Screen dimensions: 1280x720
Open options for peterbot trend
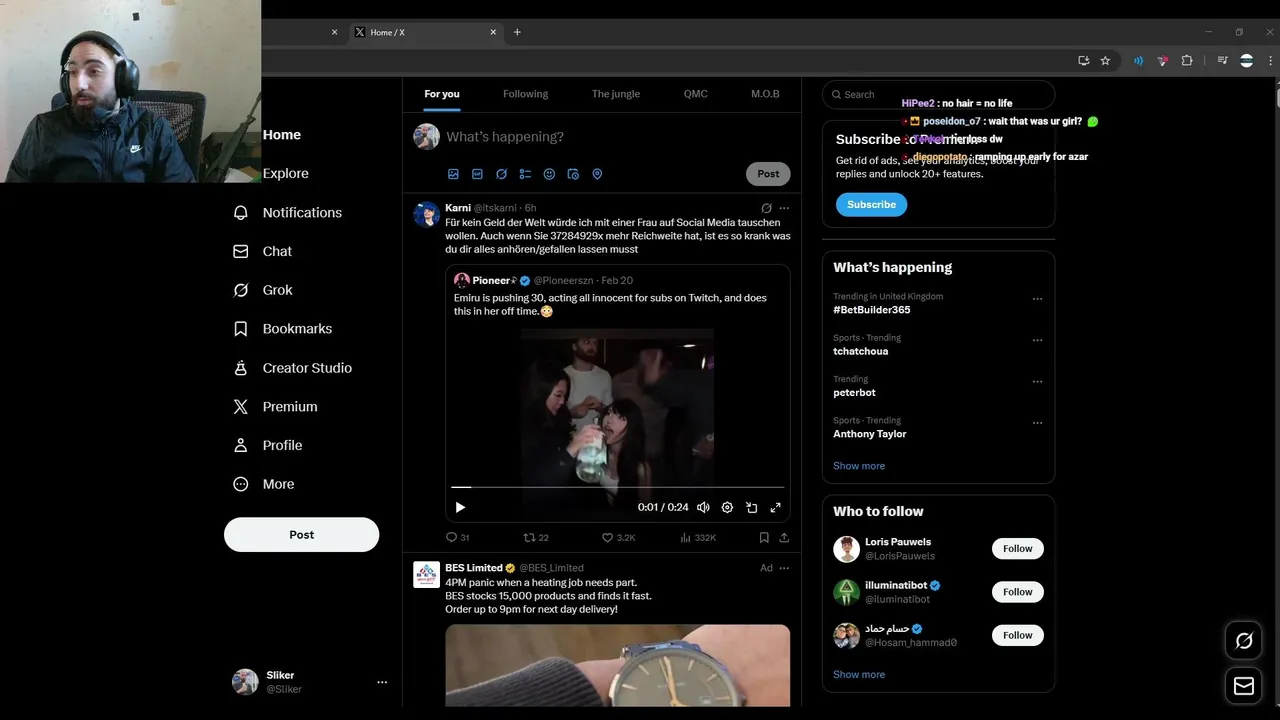pos(1037,381)
